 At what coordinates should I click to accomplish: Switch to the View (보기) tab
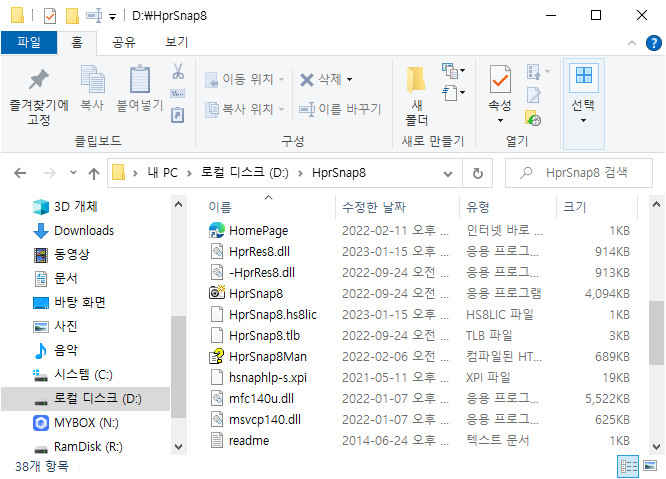click(x=177, y=42)
